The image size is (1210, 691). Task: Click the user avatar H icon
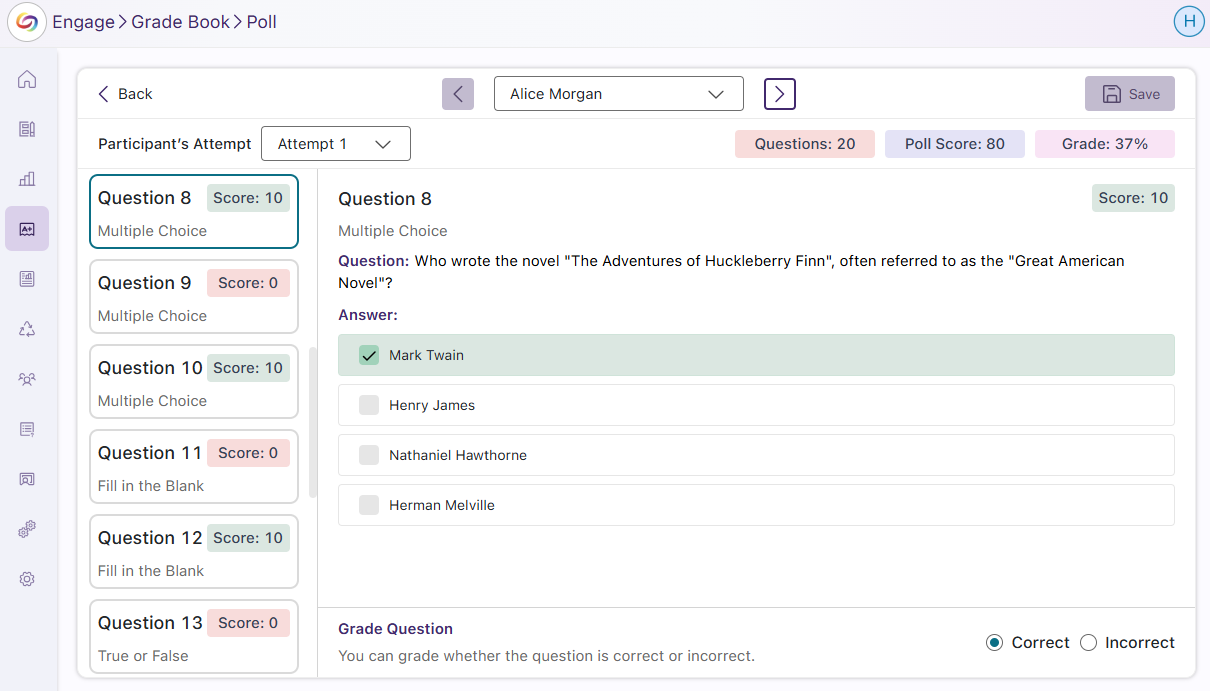(1188, 22)
